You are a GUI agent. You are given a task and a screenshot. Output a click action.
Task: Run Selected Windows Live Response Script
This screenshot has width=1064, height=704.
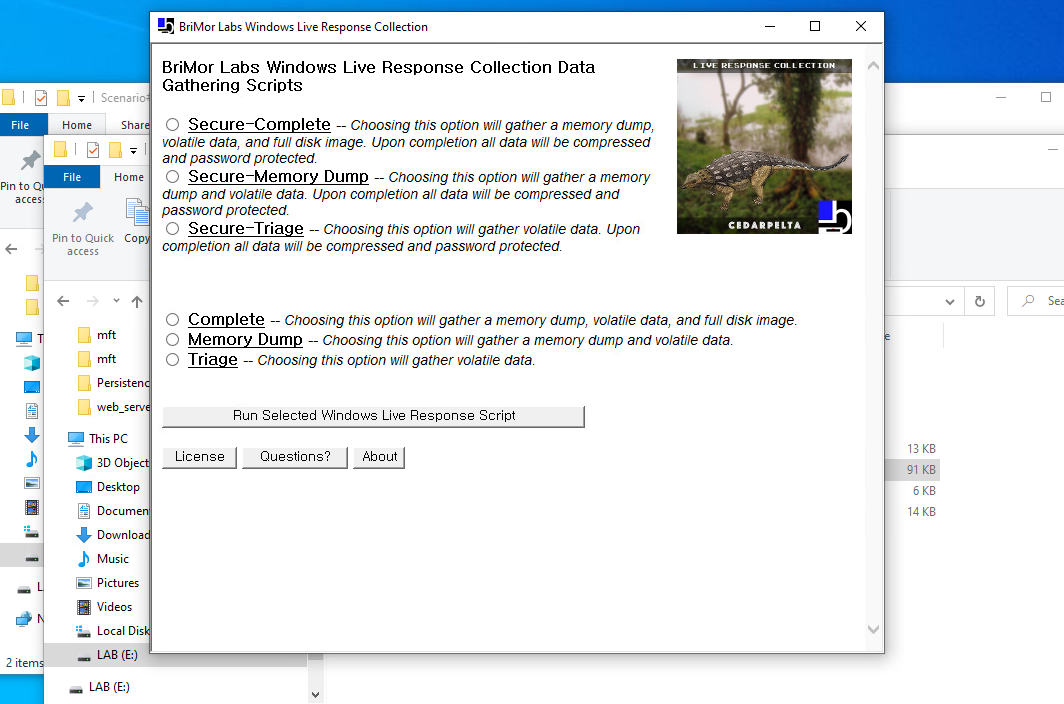tap(373, 416)
